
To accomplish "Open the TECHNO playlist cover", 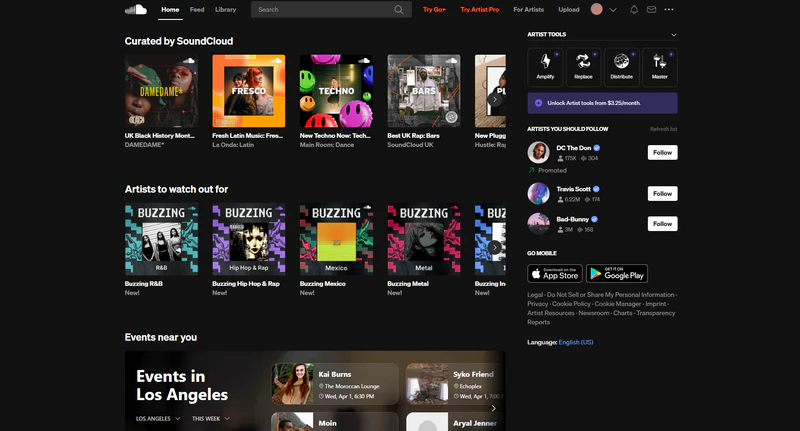I will (336, 91).
